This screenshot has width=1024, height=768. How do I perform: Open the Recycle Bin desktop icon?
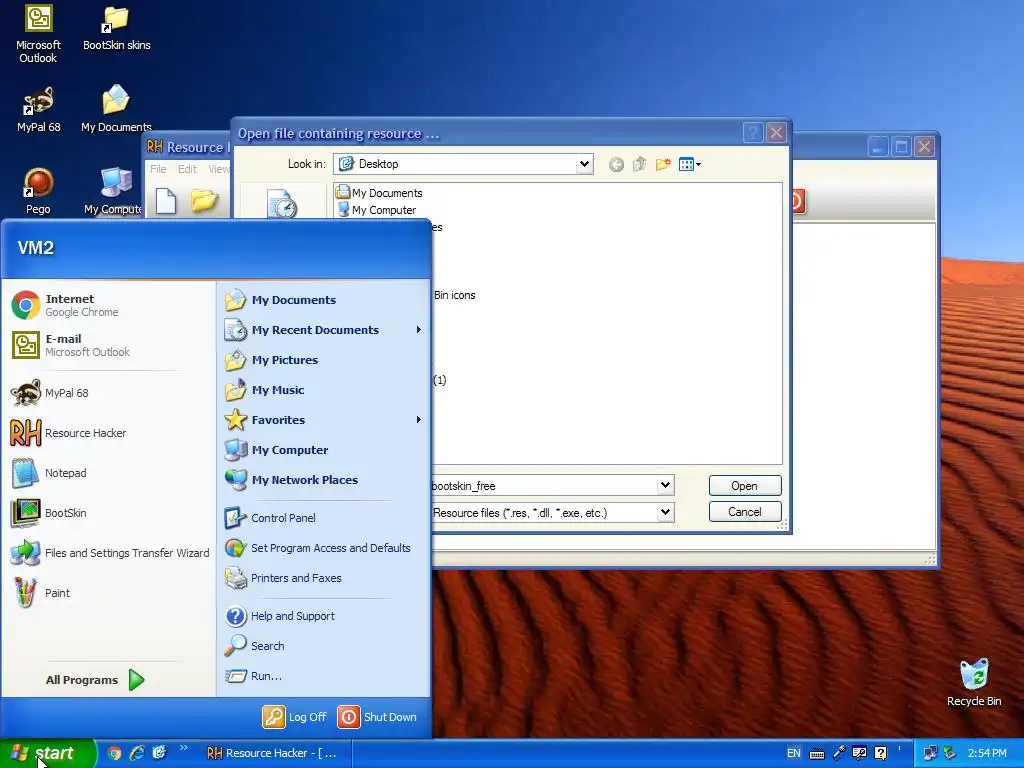coord(974,682)
